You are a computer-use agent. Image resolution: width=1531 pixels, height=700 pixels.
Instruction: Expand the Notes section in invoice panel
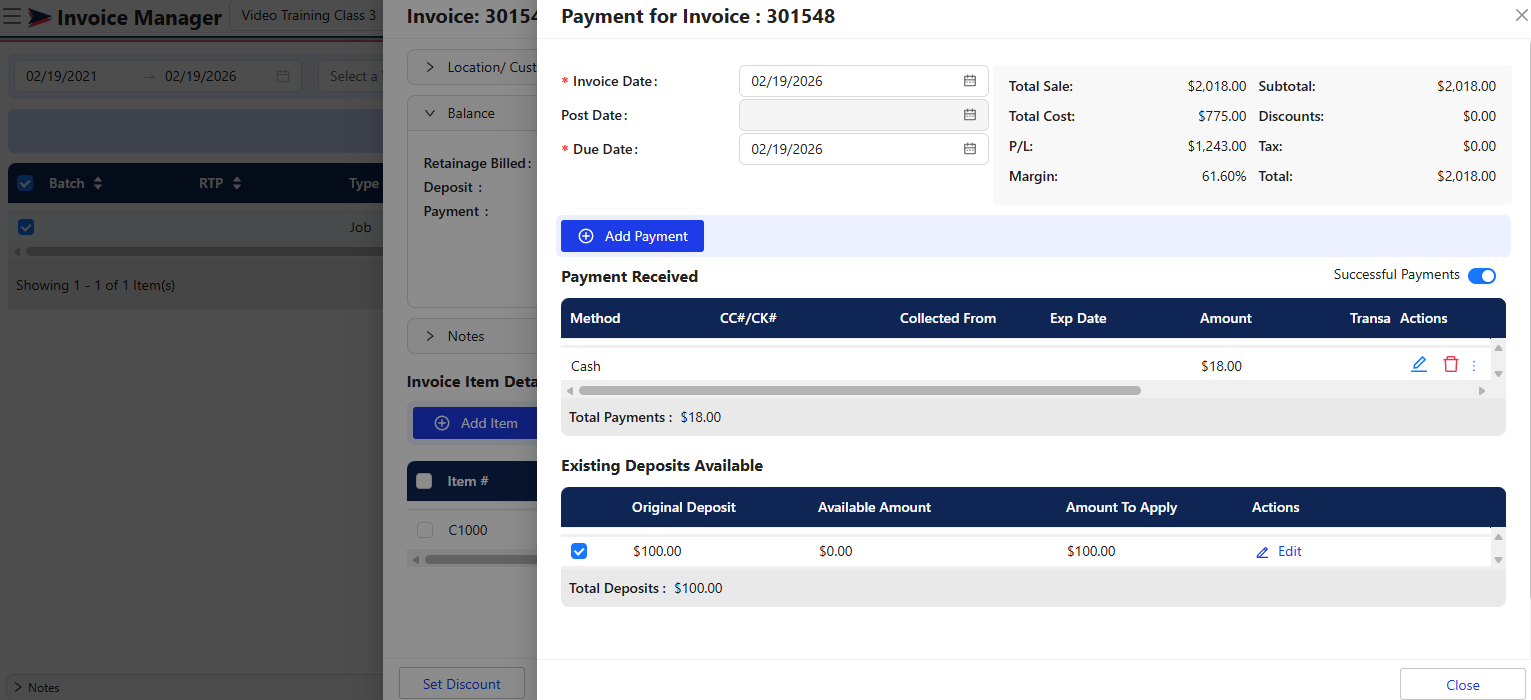click(x=430, y=336)
